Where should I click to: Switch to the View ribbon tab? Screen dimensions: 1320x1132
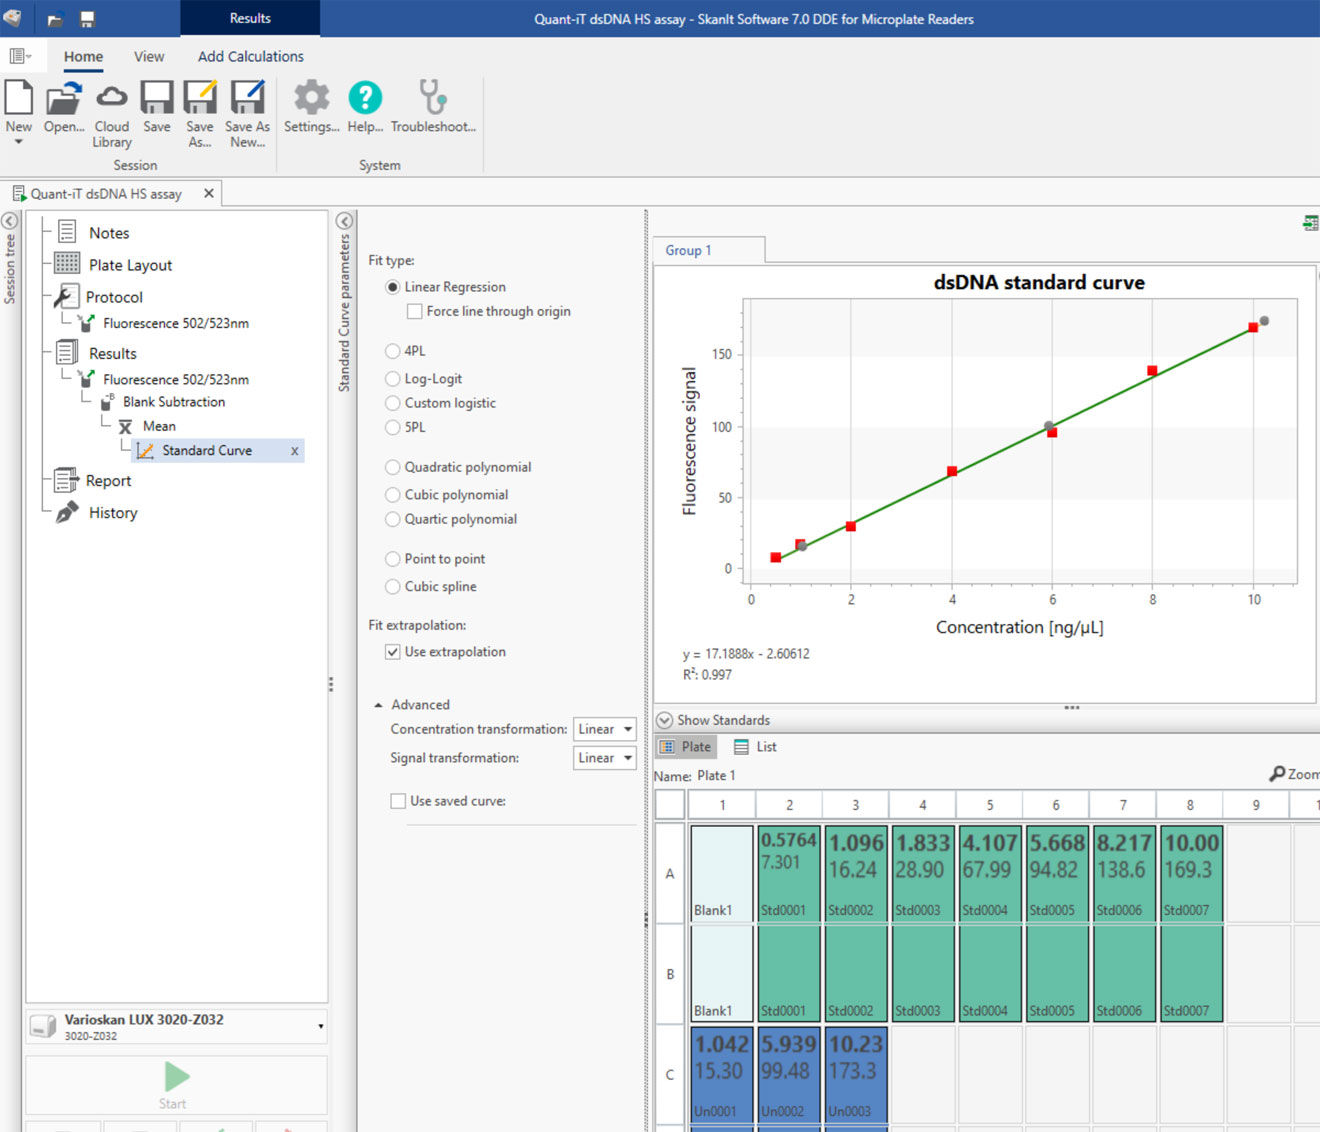(148, 56)
